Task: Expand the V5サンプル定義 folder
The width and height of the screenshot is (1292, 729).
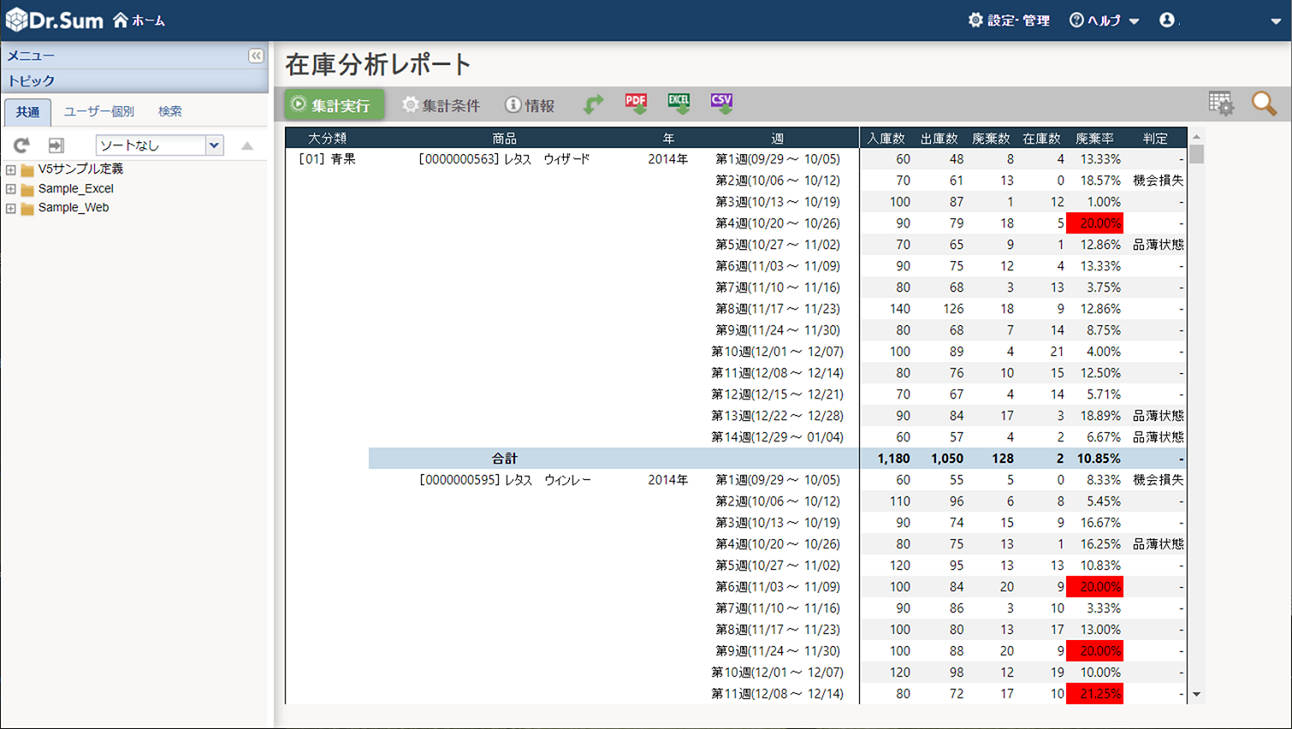Action: pos(11,170)
